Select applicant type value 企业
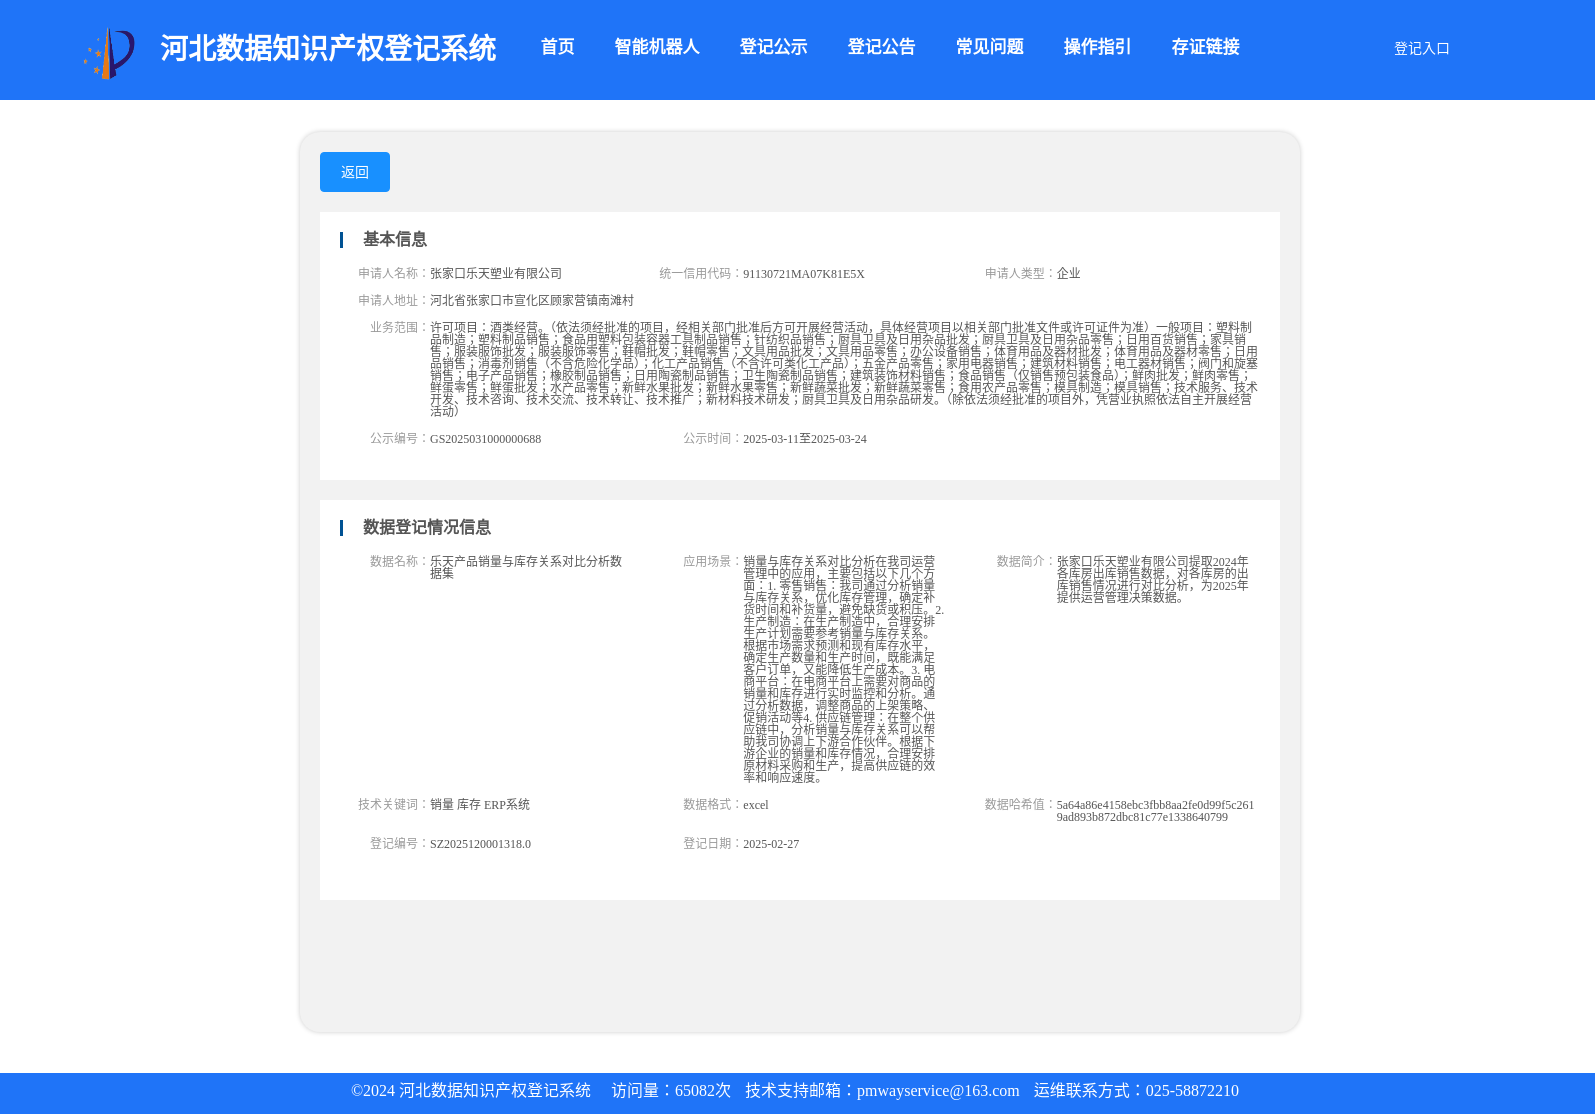 1069,273
